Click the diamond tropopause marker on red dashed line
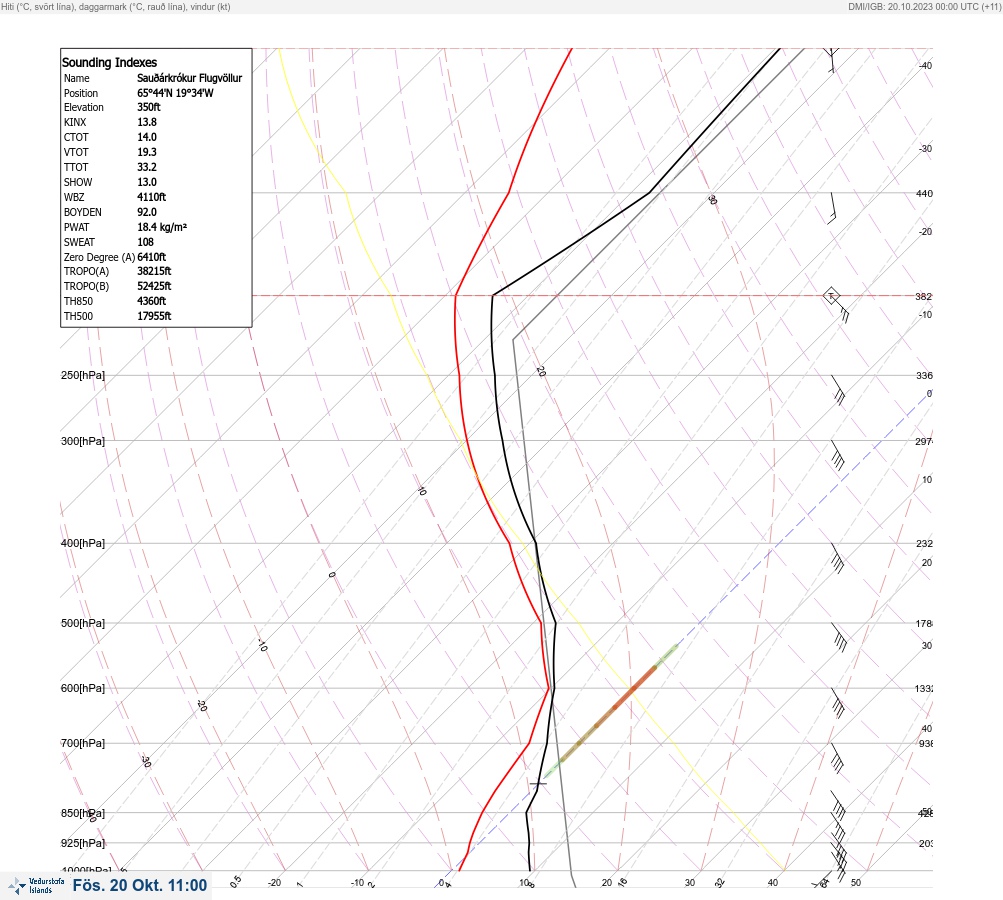The width and height of the screenshot is (1003, 900). pyautogui.click(x=831, y=296)
